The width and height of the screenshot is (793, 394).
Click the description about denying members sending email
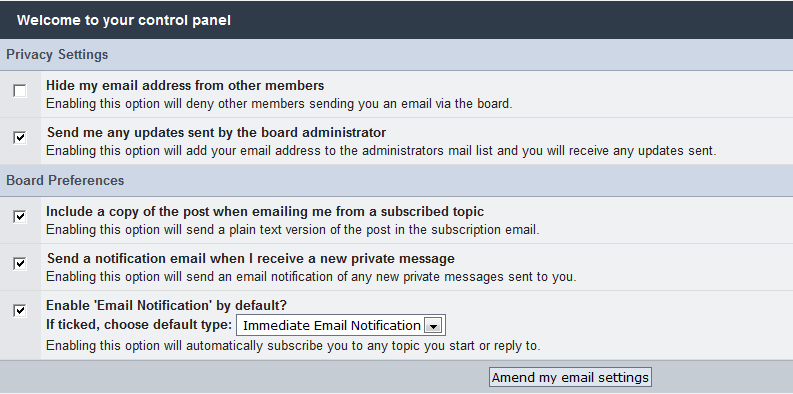pos(279,104)
